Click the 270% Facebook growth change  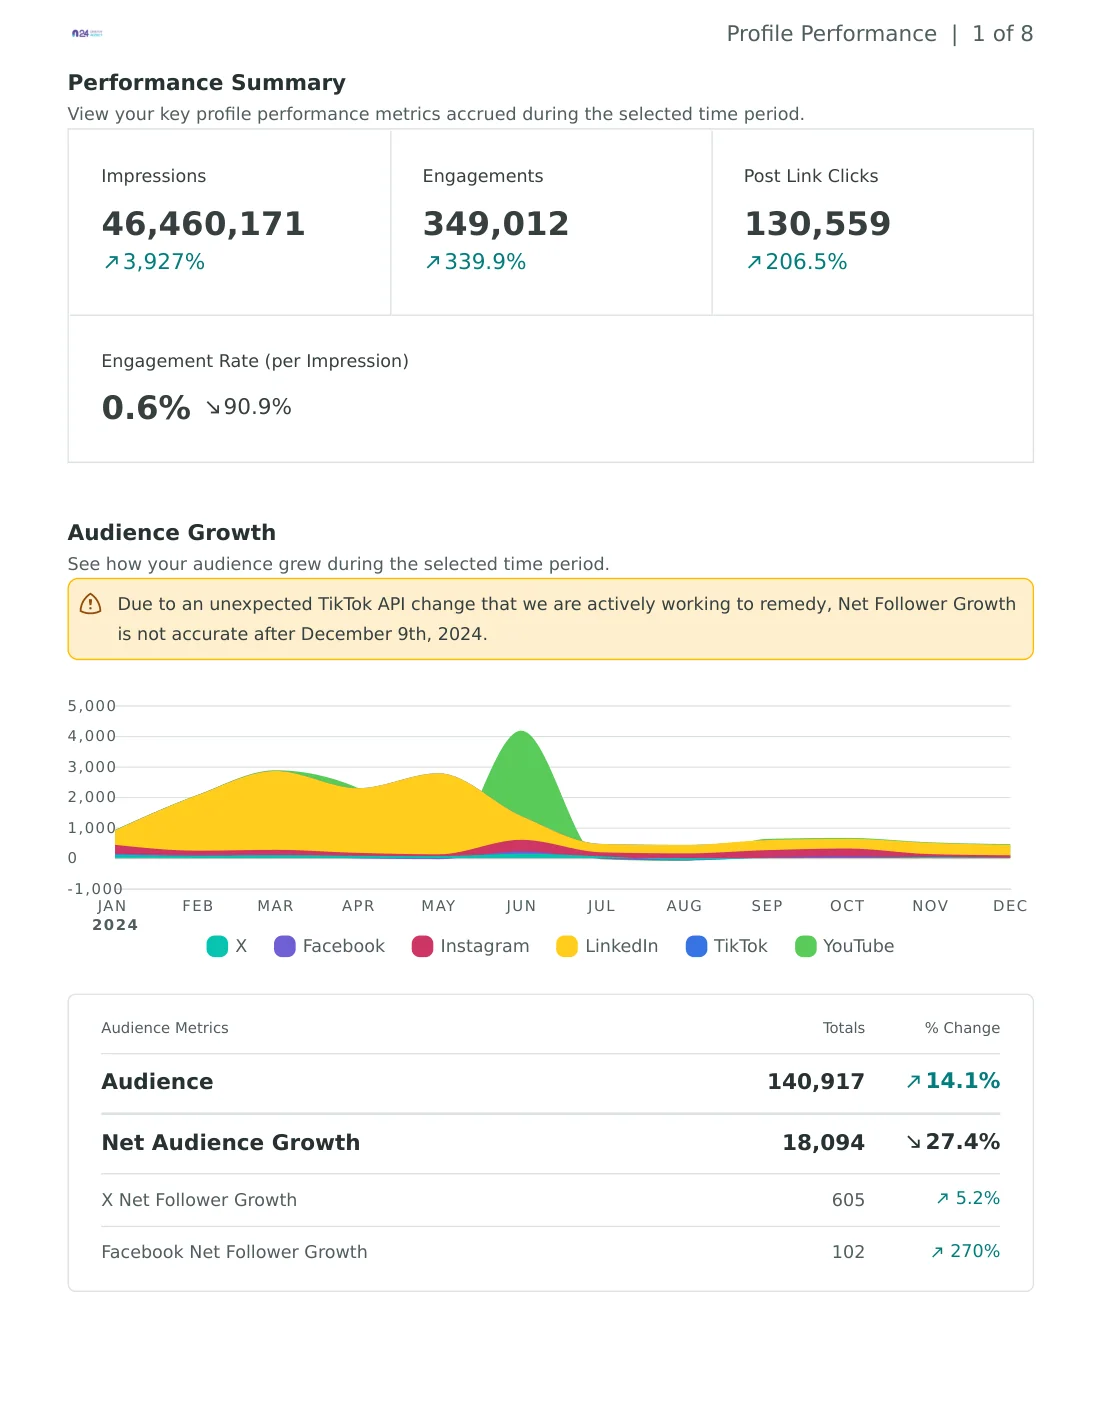pos(975,1251)
